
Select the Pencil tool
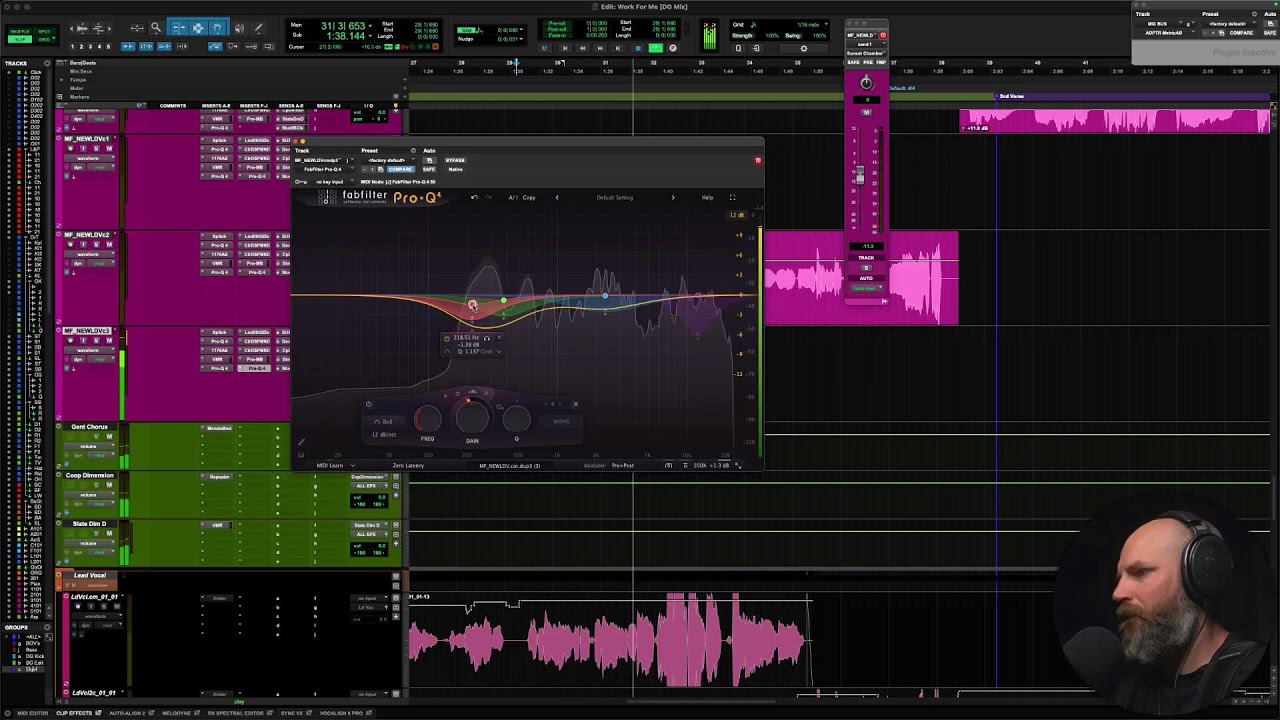pyautogui.click(x=259, y=28)
